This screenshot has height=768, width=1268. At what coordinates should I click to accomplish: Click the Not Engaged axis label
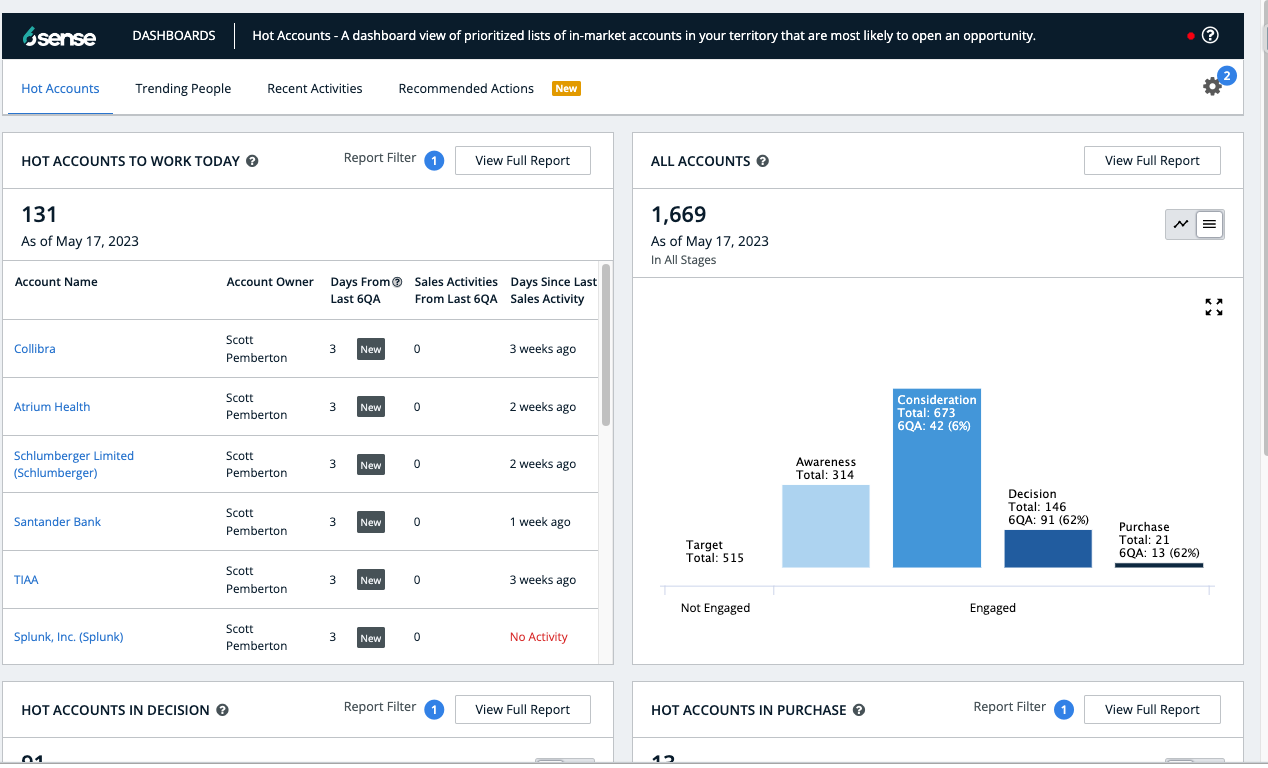click(715, 608)
